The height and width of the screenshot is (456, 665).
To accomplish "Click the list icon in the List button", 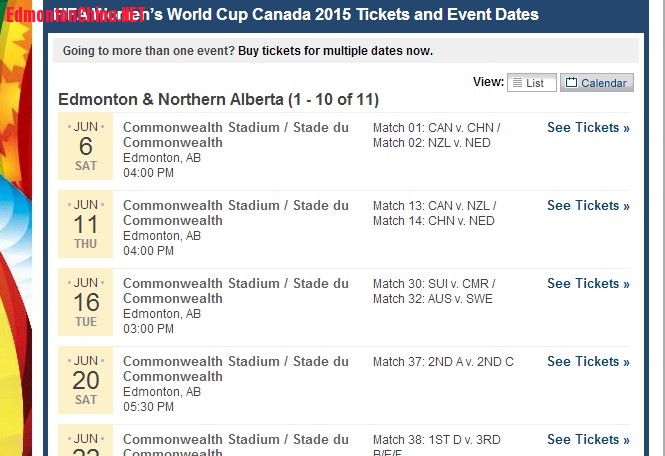I will (518, 83).
